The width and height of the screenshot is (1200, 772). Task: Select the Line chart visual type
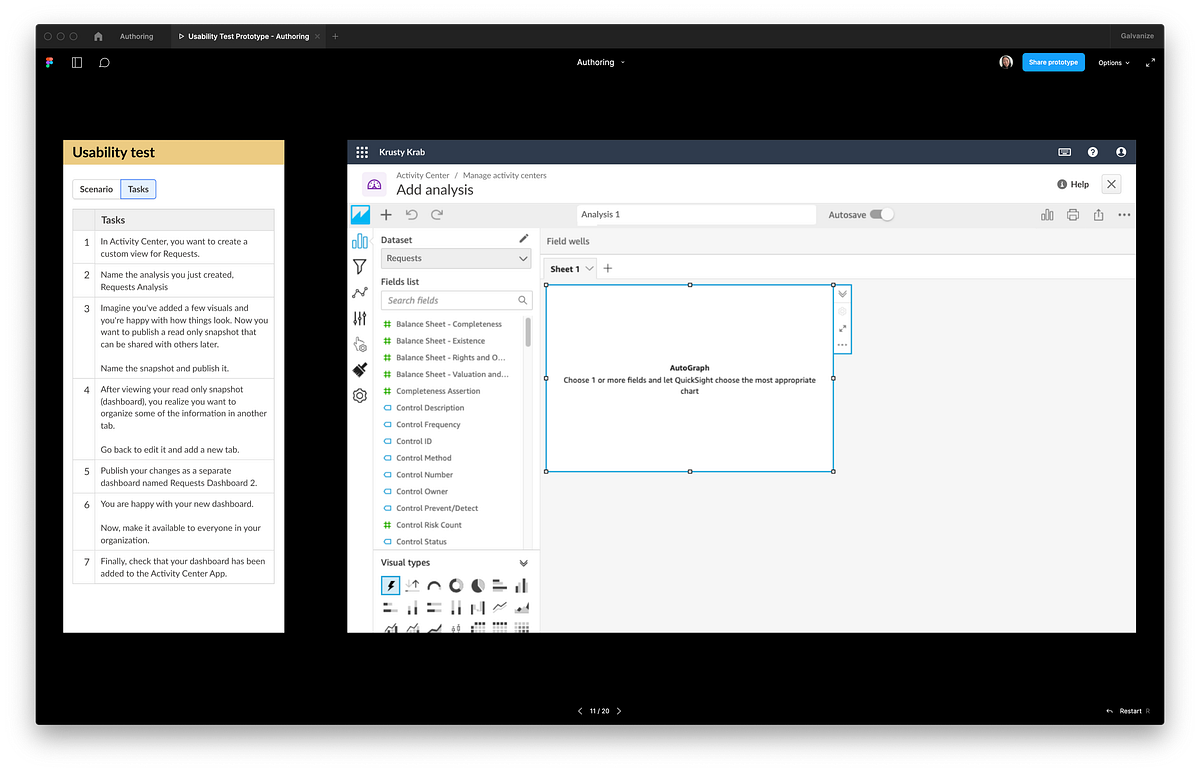[500, 607]
